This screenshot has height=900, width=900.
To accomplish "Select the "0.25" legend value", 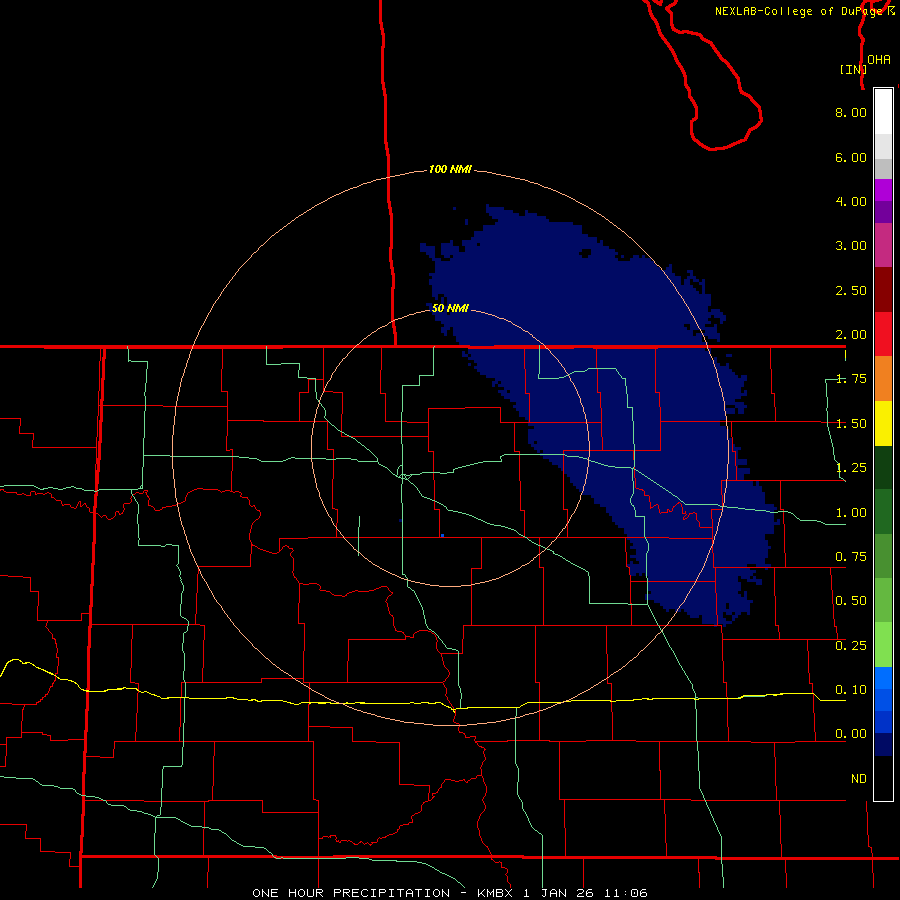I will tap(851, 646).
